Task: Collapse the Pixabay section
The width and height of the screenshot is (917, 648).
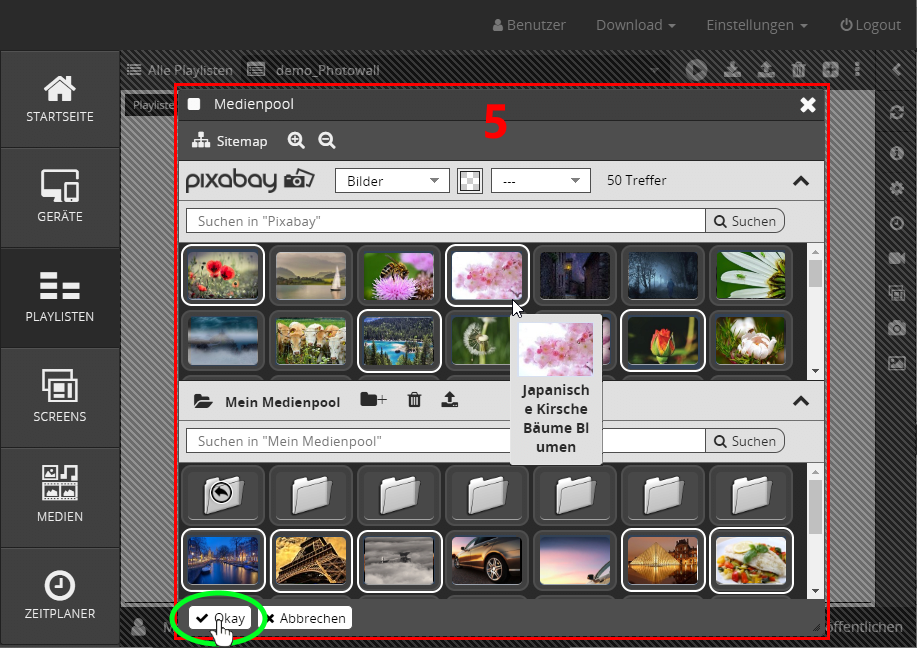Action: [x=800, y=181]
